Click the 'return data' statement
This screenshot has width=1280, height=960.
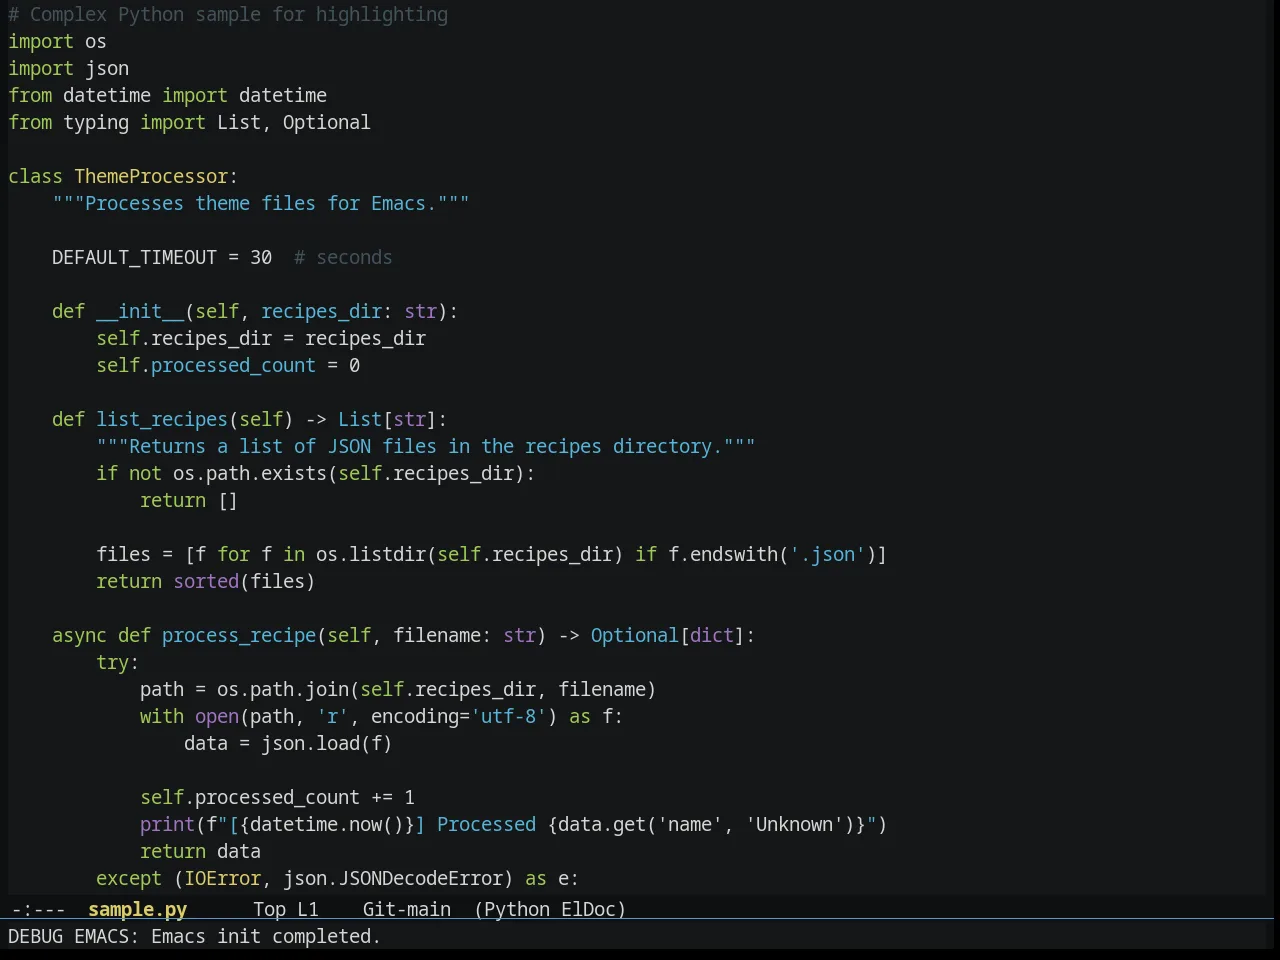point(200,851)
